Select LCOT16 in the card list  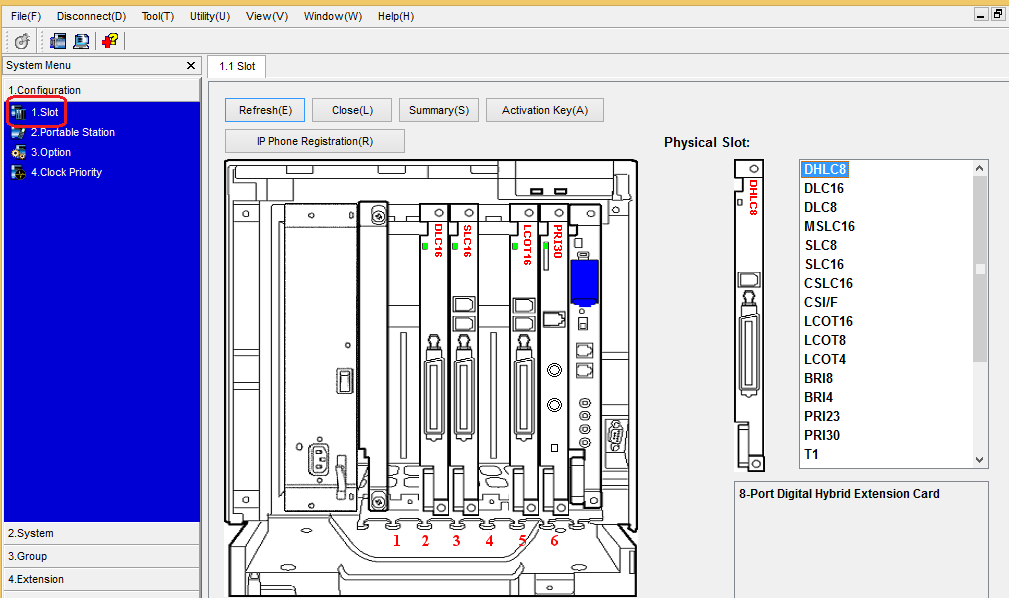coord(828,321)
